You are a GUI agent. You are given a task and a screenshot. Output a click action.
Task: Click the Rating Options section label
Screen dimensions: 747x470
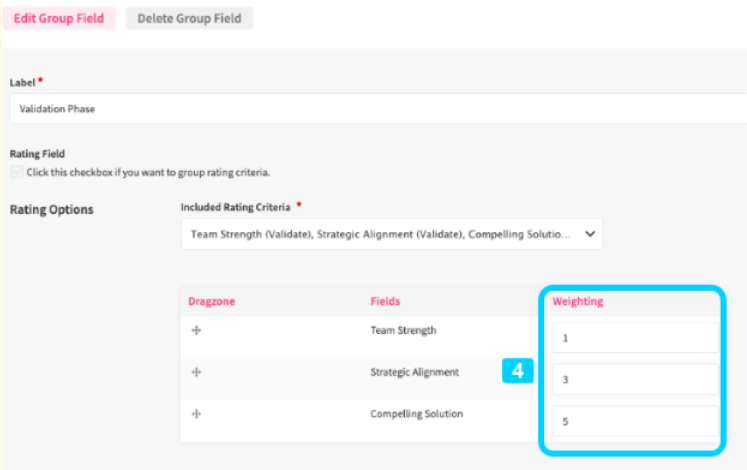point(51,210)
